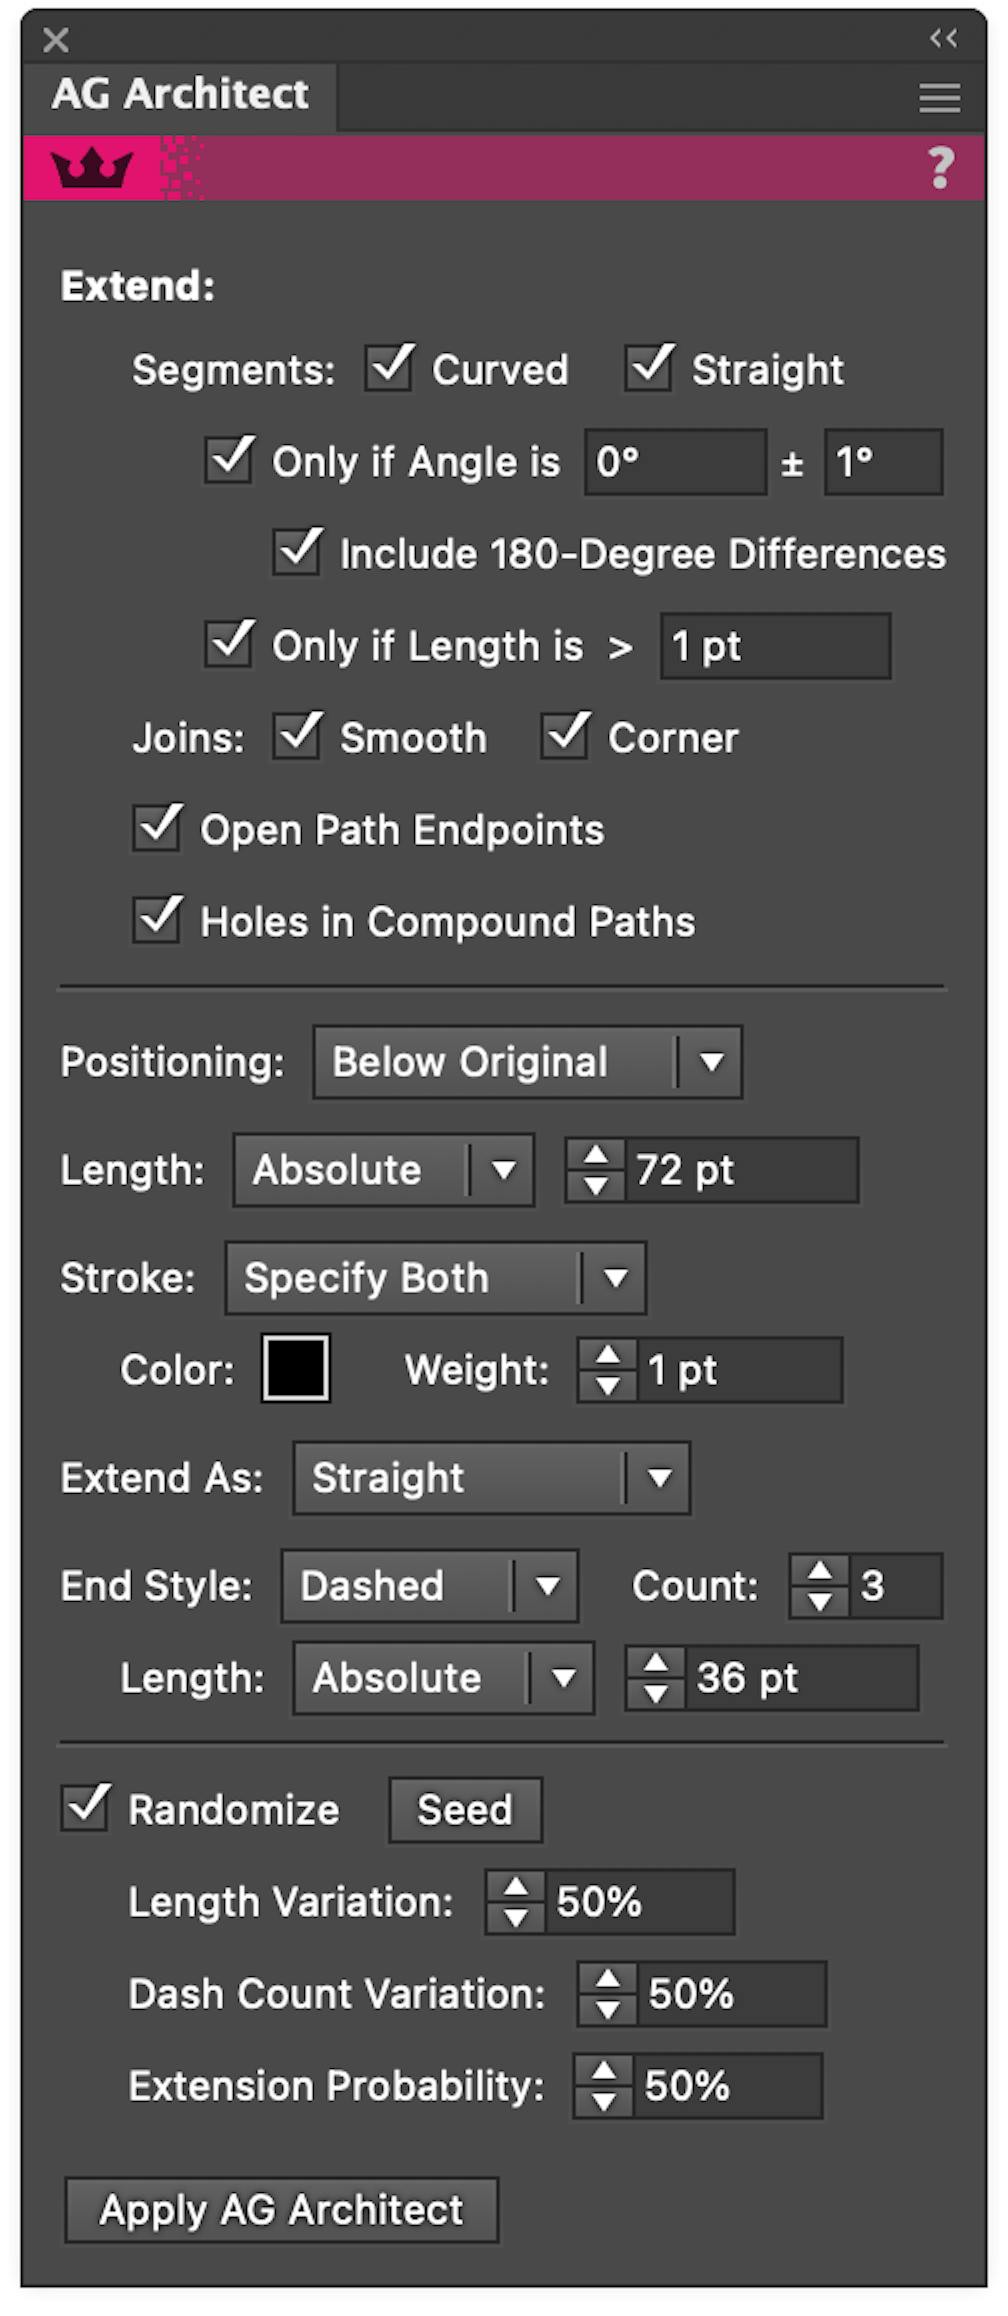
Task: Open the End Style dropdown
Action: point(428,1586)
